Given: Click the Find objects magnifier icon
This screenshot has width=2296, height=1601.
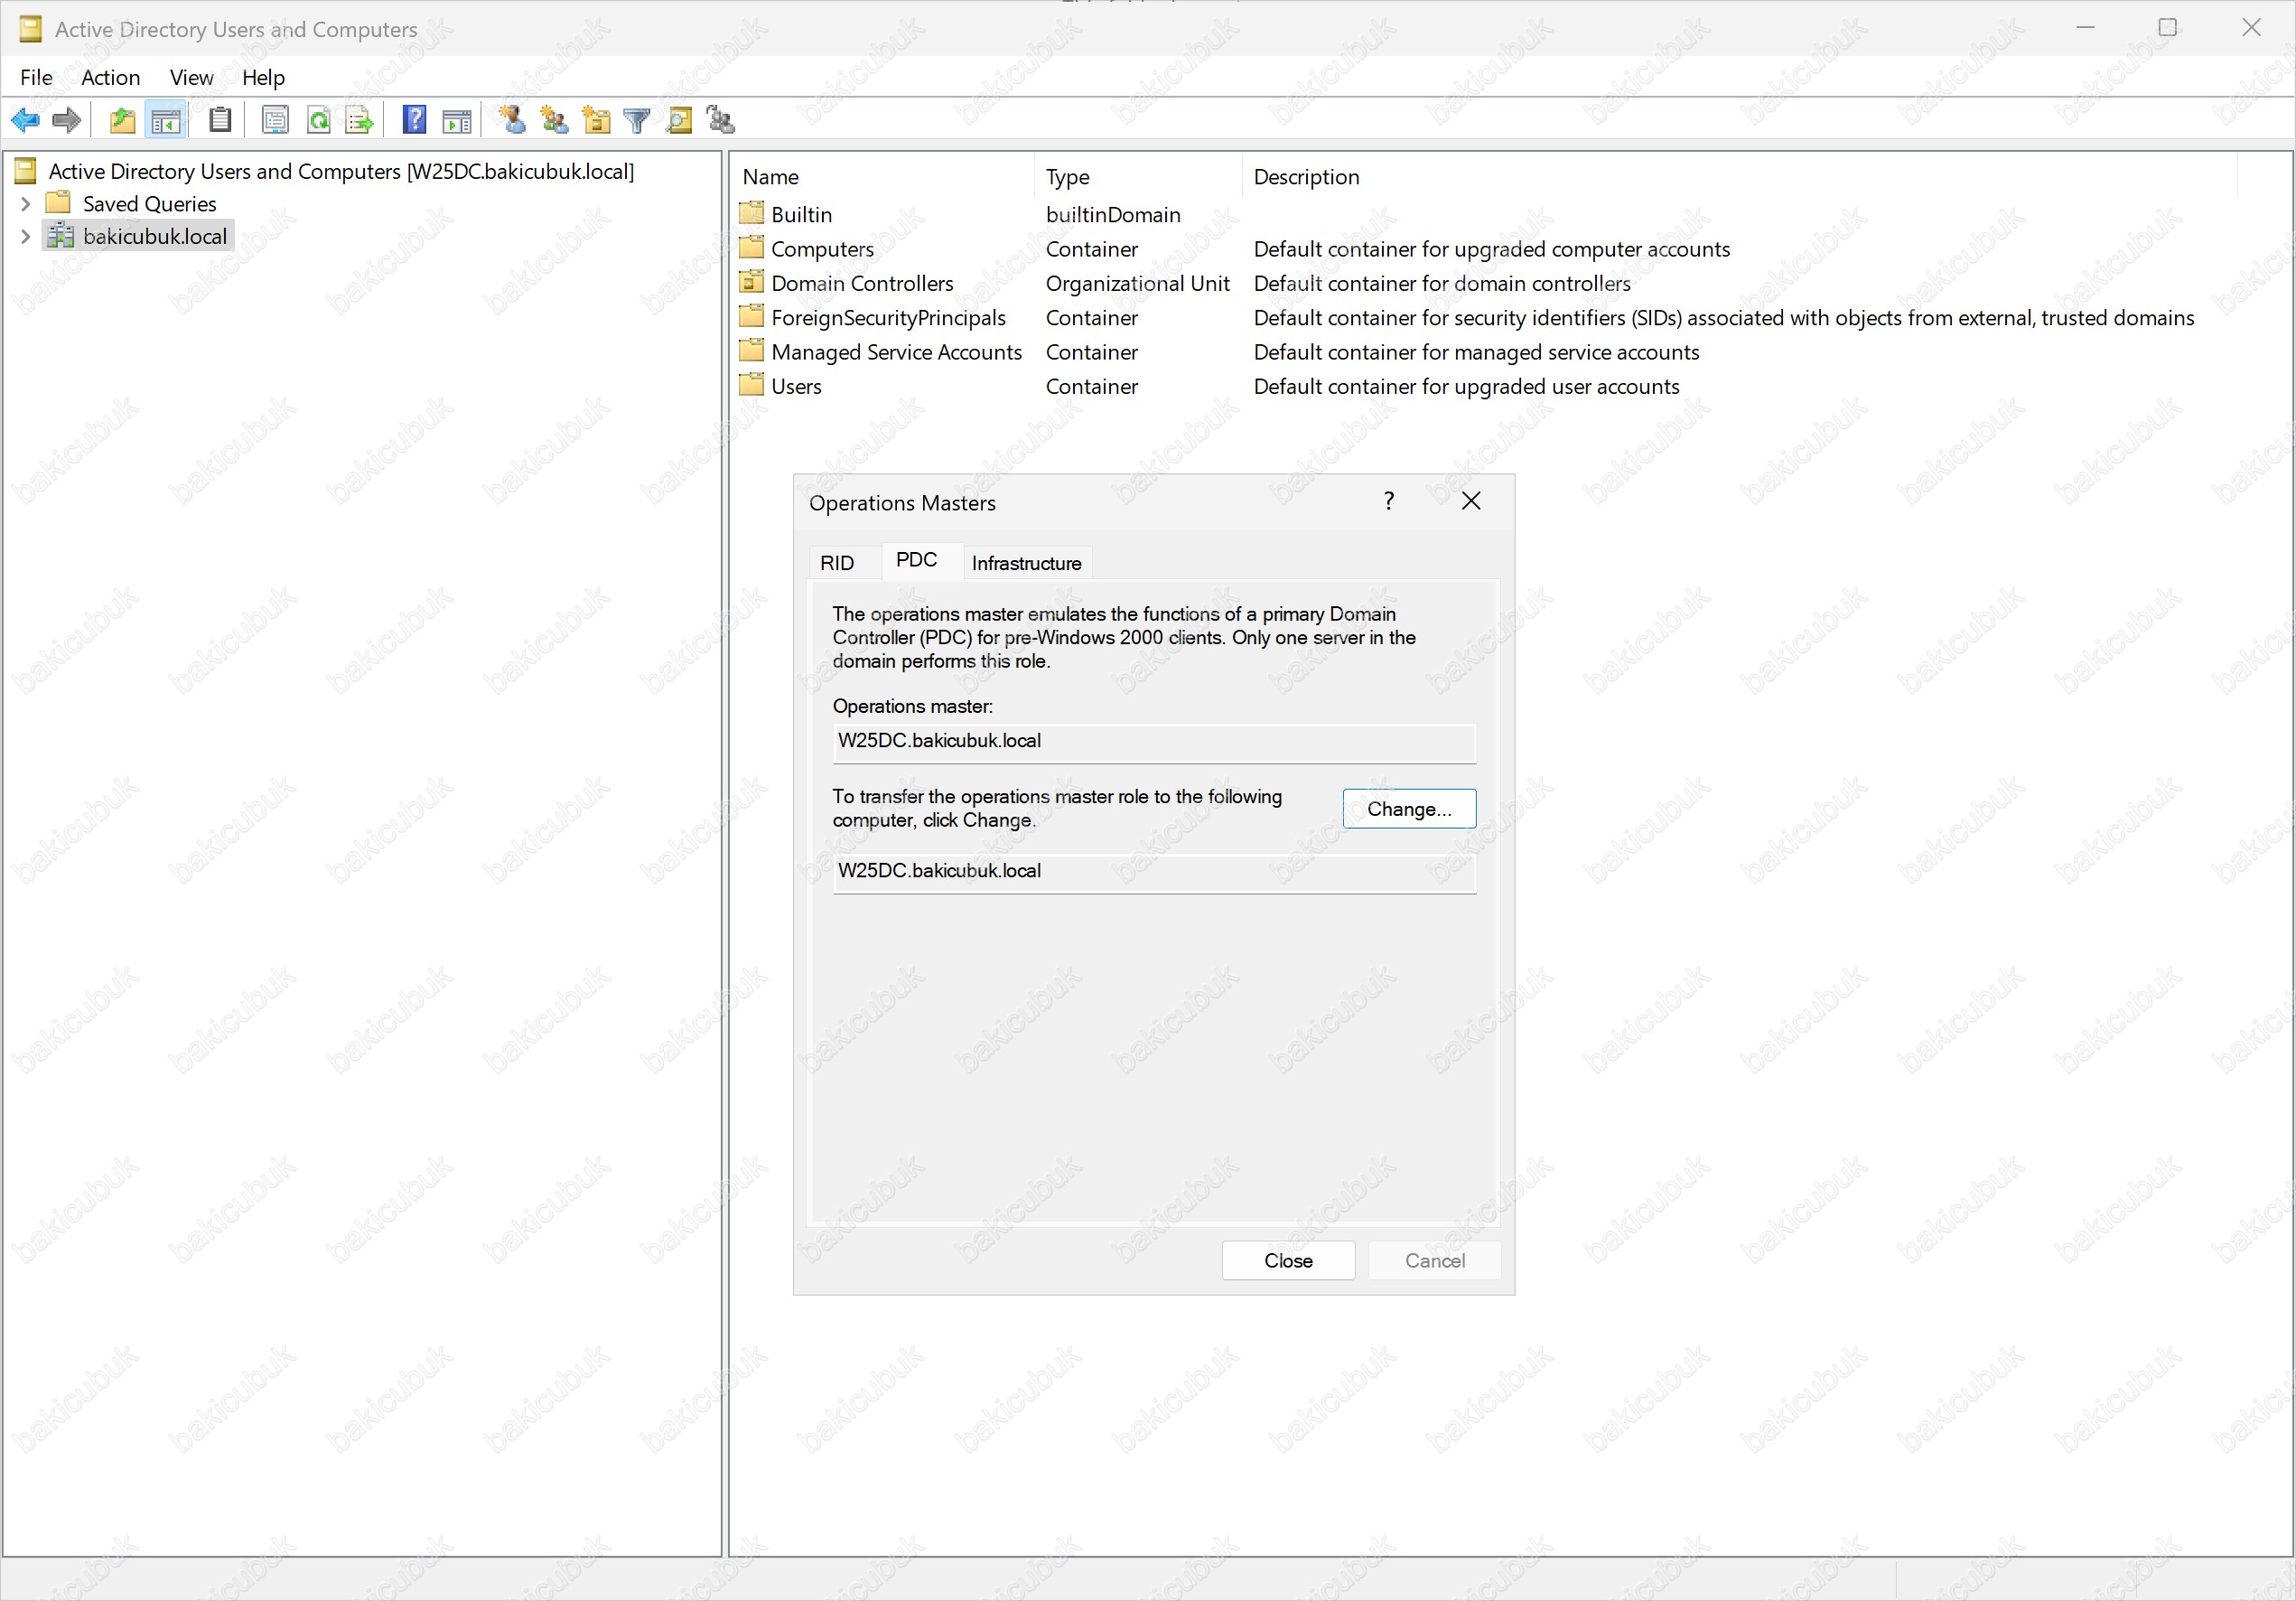Looking at the screenshot, I should (679, 121).
